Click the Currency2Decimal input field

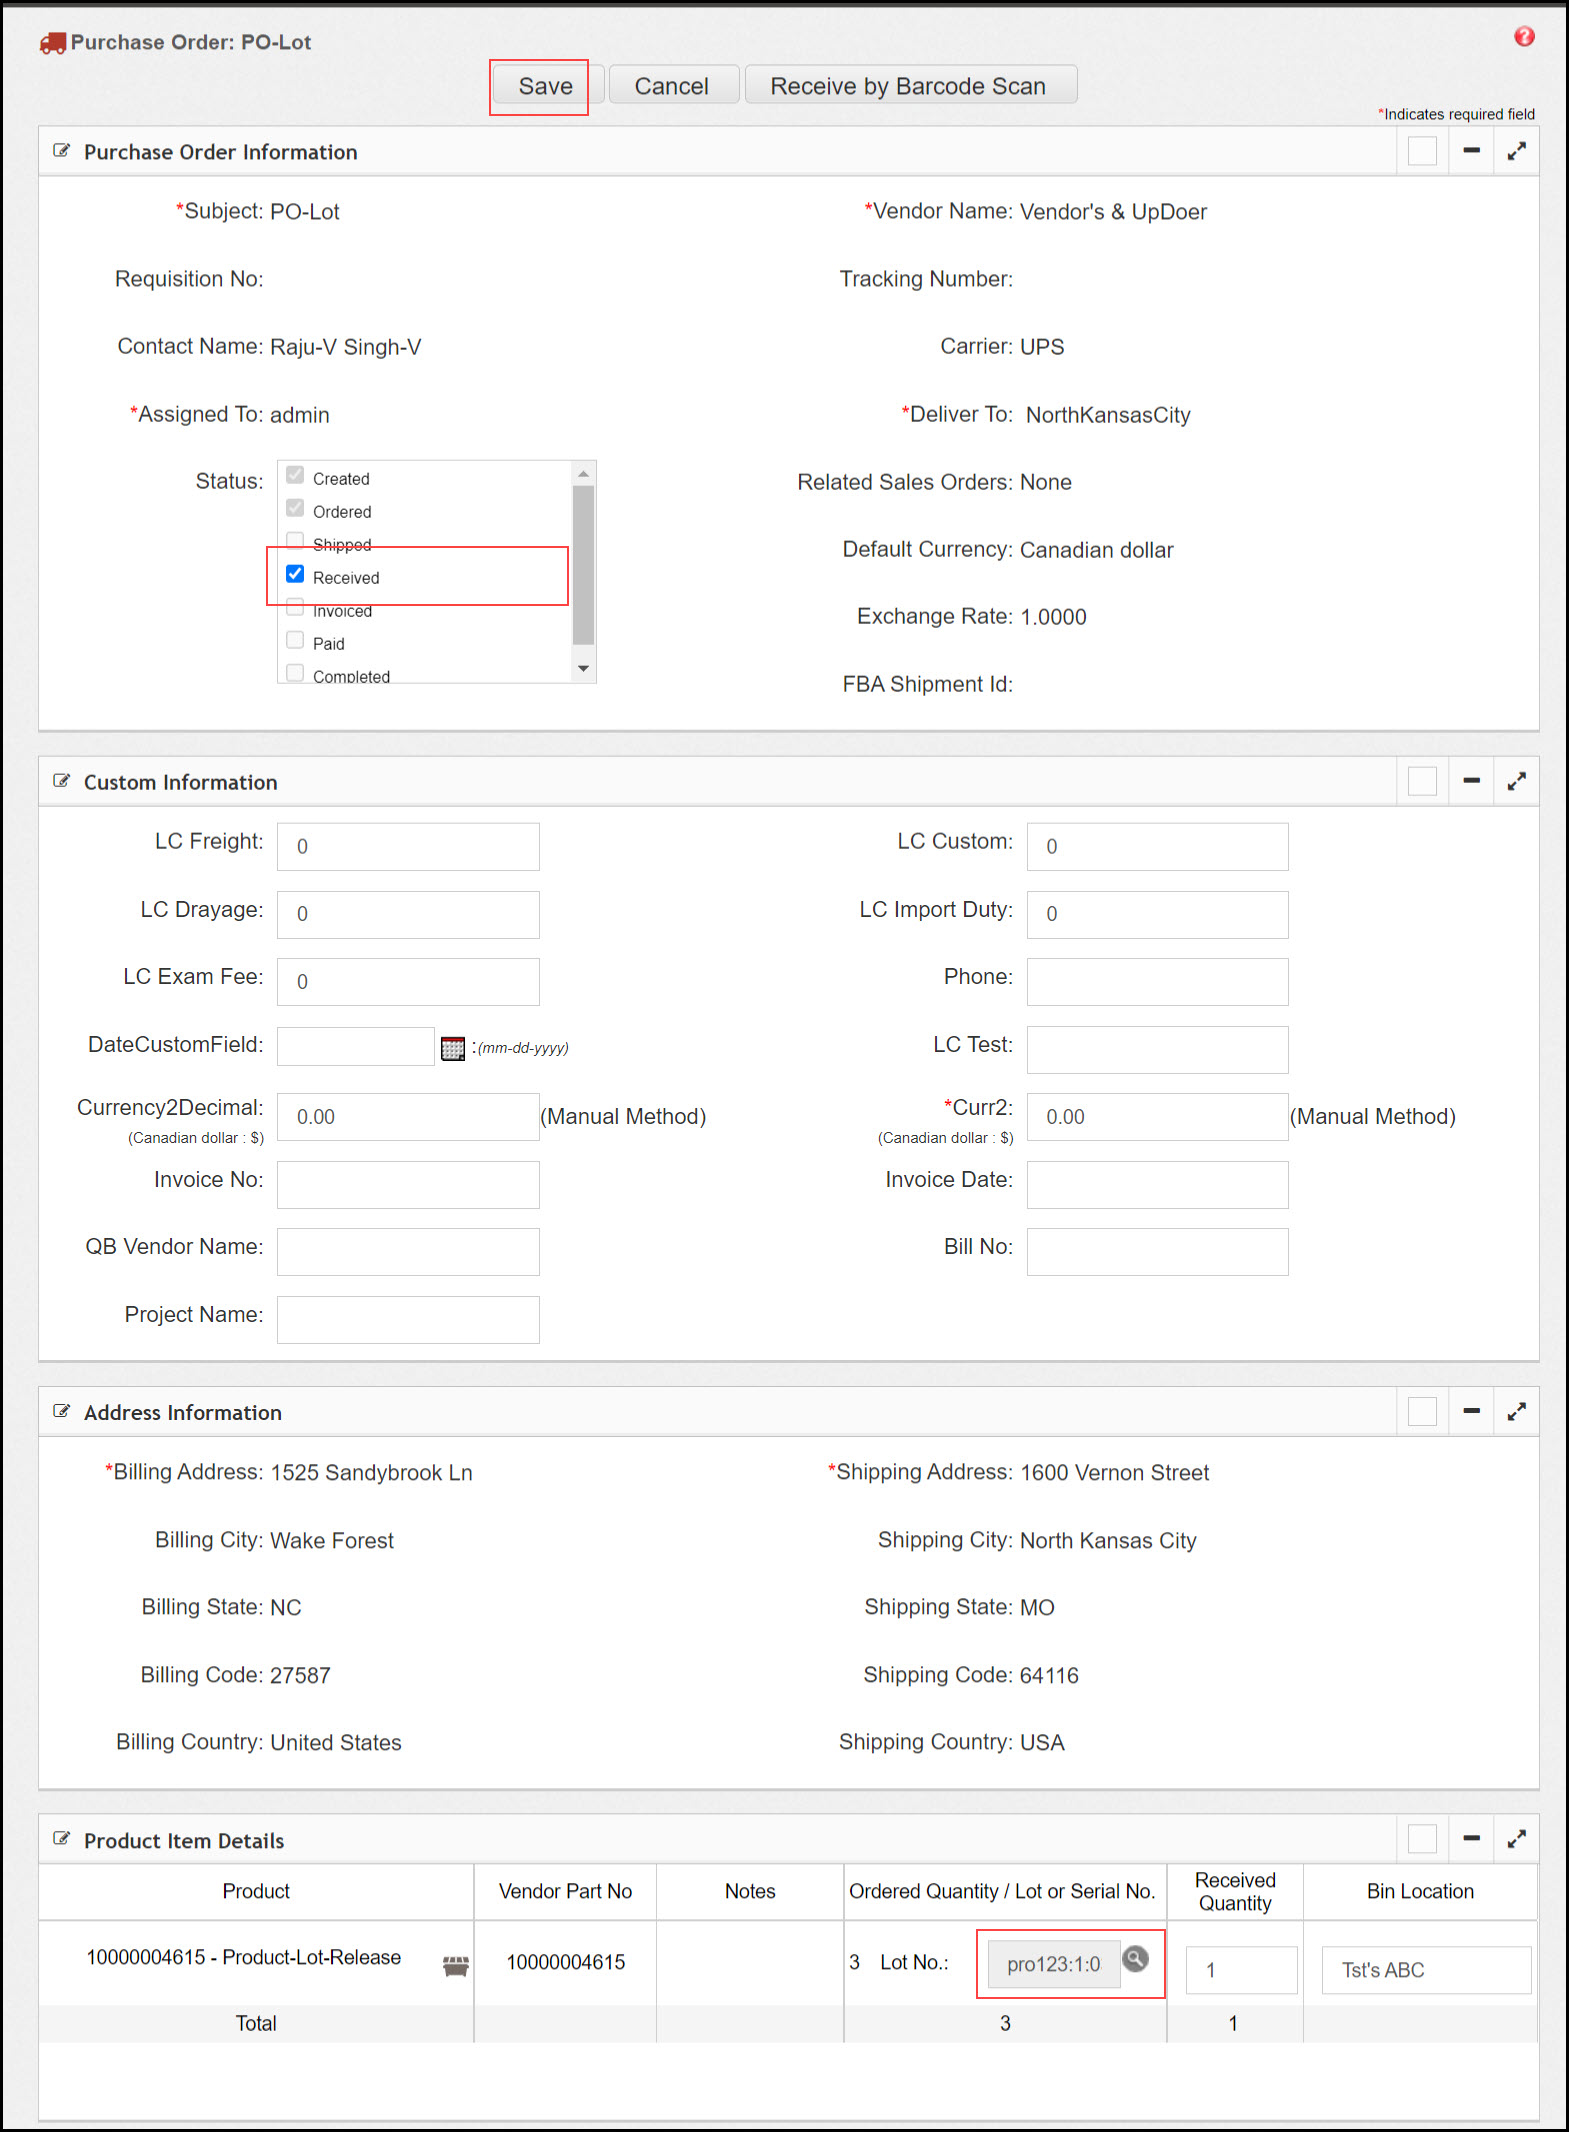coord(408,1117)
